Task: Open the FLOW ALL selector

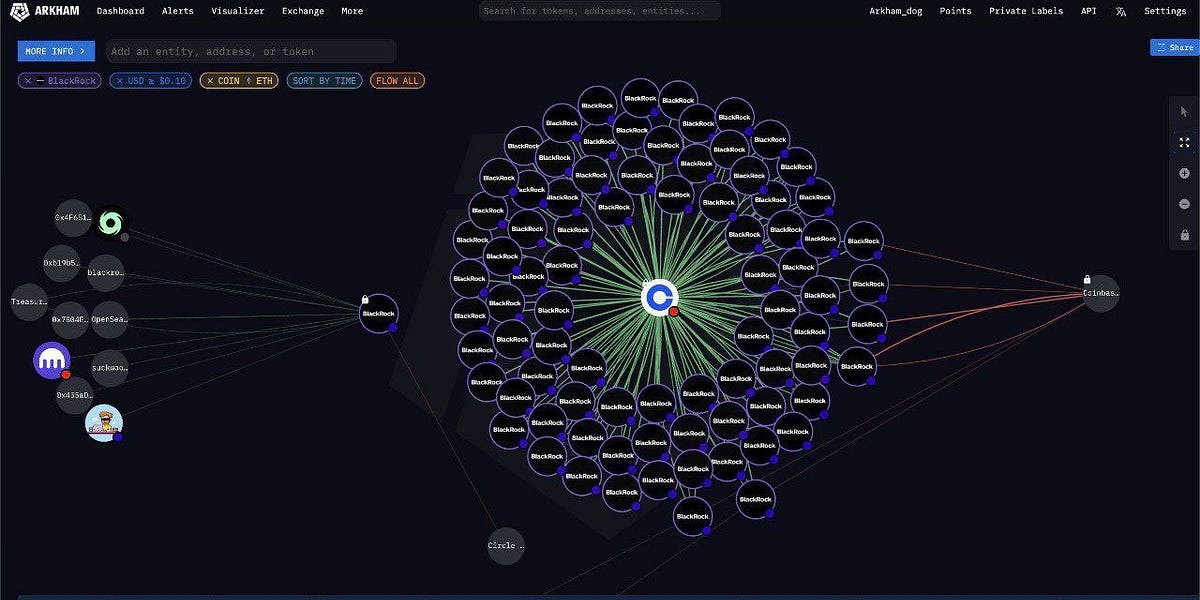Action: coord(397,81)
